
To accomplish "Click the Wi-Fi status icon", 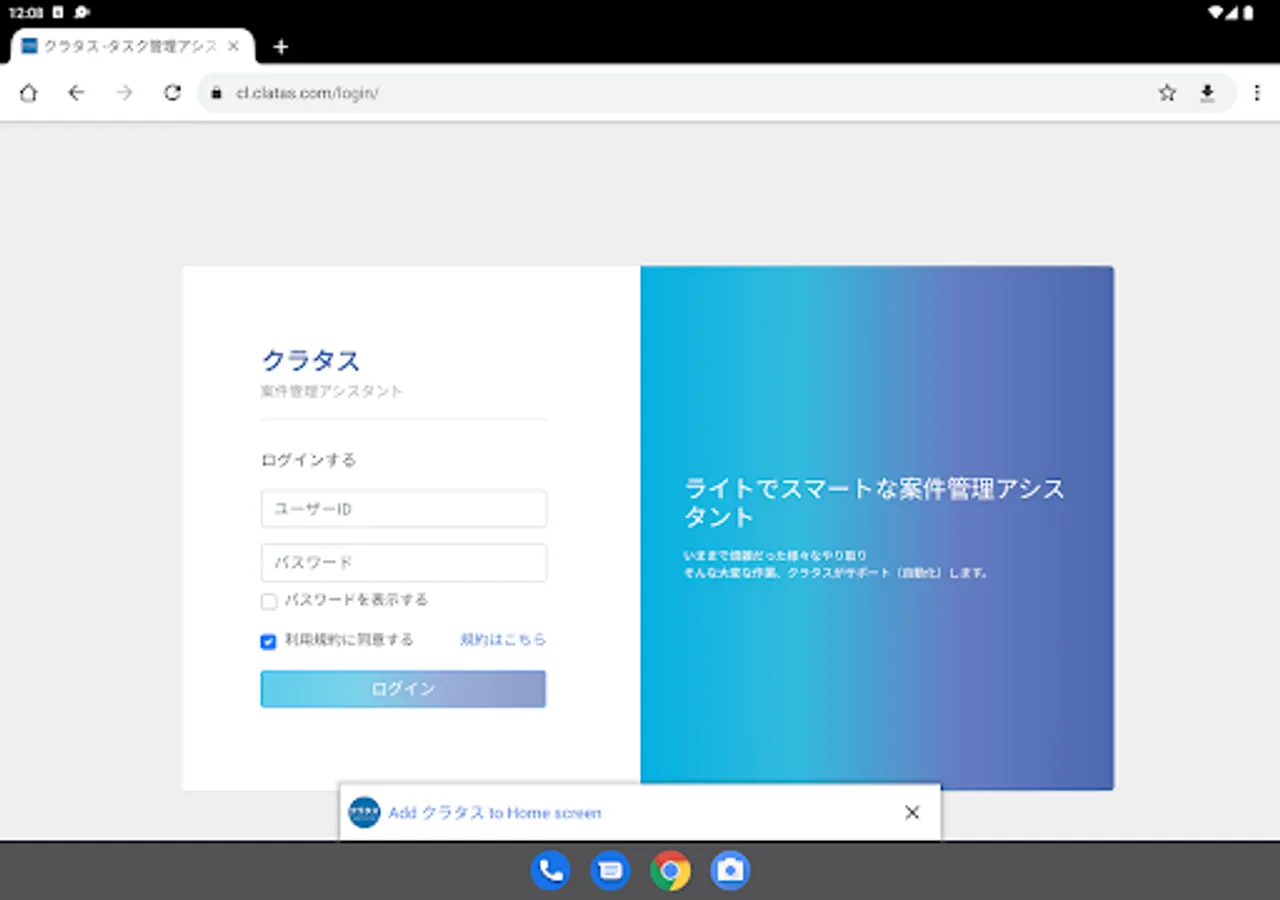I will click(x=1216, y=13).
